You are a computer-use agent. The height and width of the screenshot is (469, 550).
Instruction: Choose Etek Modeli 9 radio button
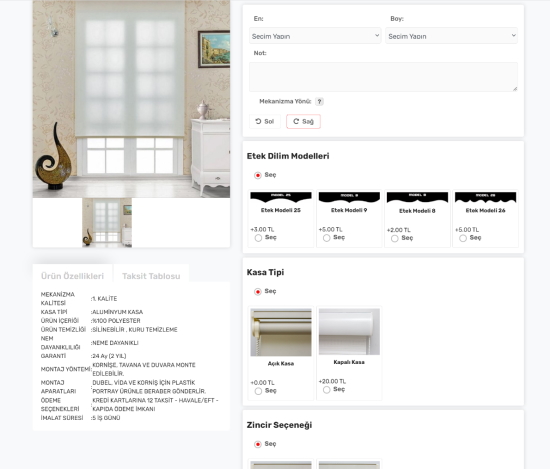tap(327, 238)
